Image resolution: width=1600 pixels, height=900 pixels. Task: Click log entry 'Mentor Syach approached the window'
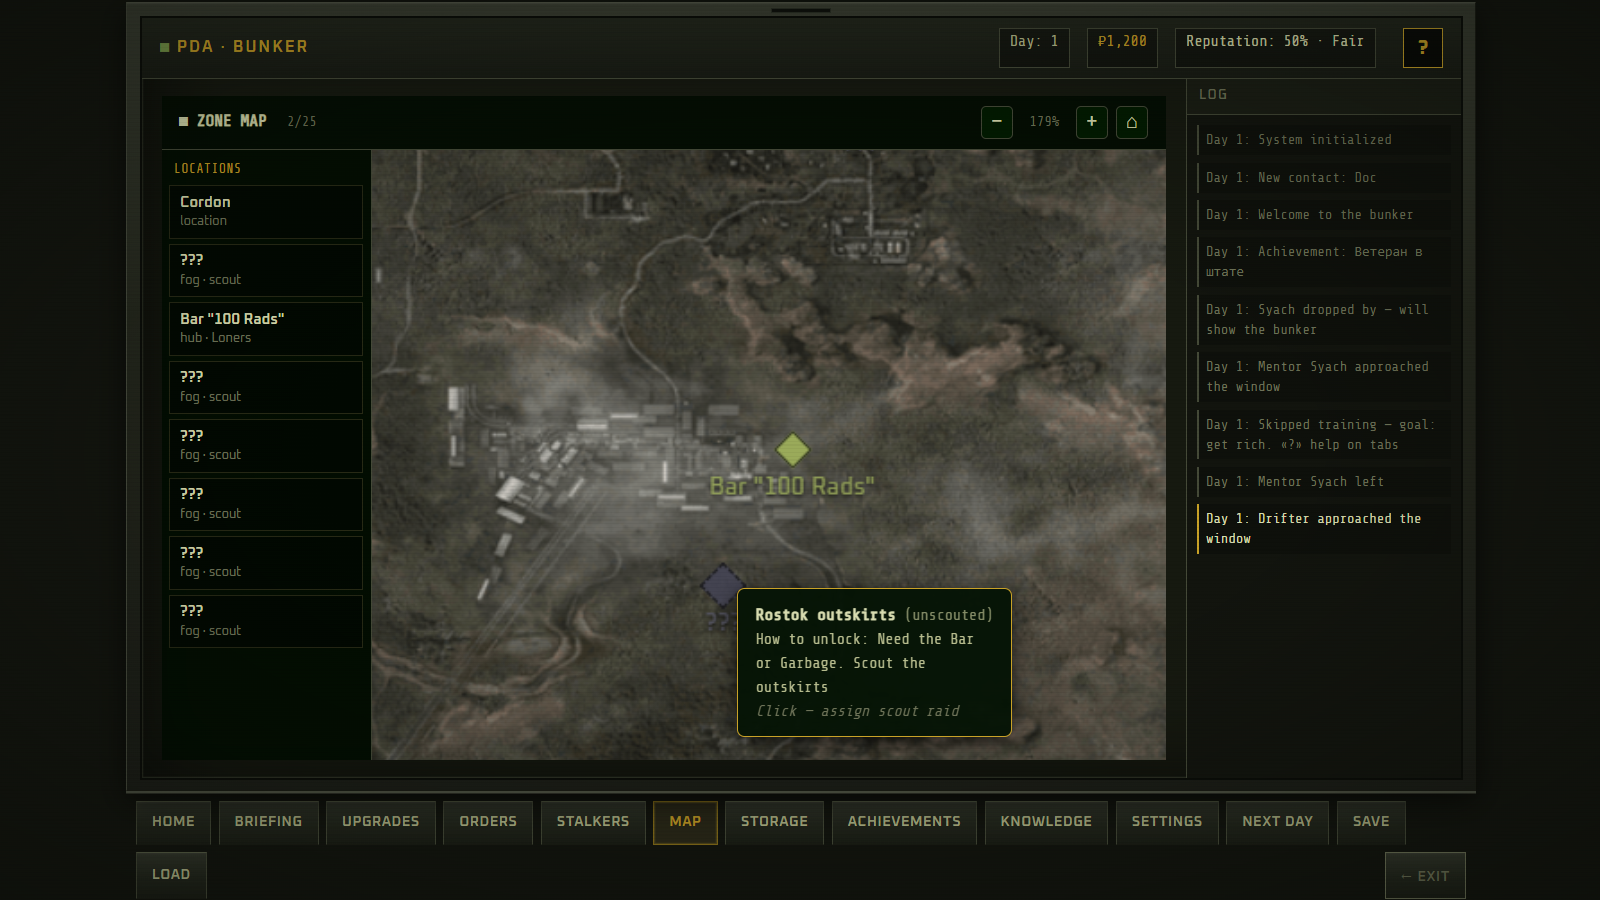click(x=1324, y=377)
